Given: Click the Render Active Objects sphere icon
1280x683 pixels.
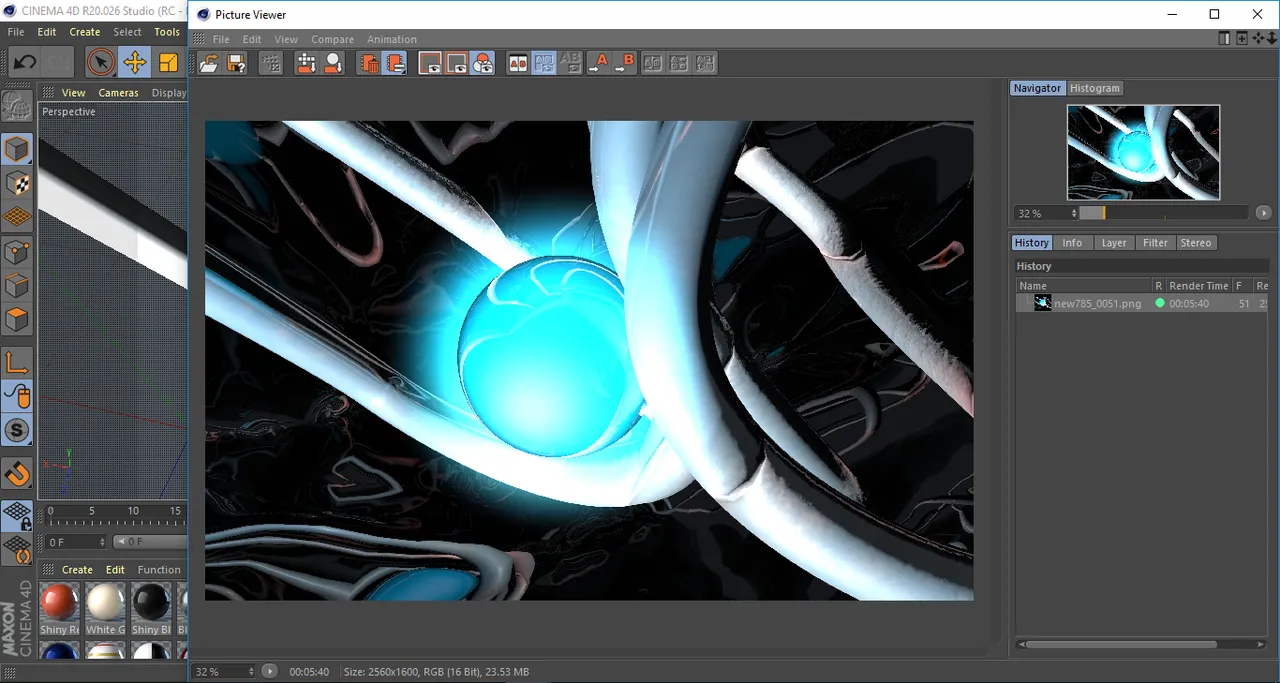Looking at the screenshot, I should (x=333, y=63).
